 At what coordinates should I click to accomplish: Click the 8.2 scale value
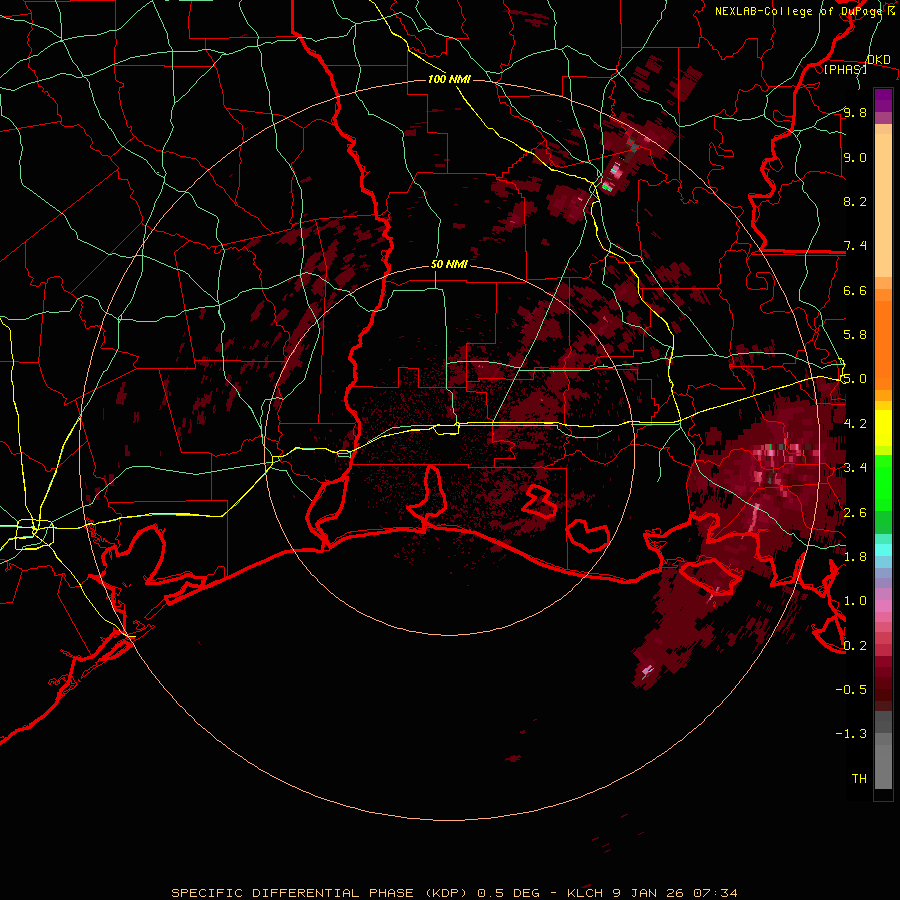click(855, 201)
